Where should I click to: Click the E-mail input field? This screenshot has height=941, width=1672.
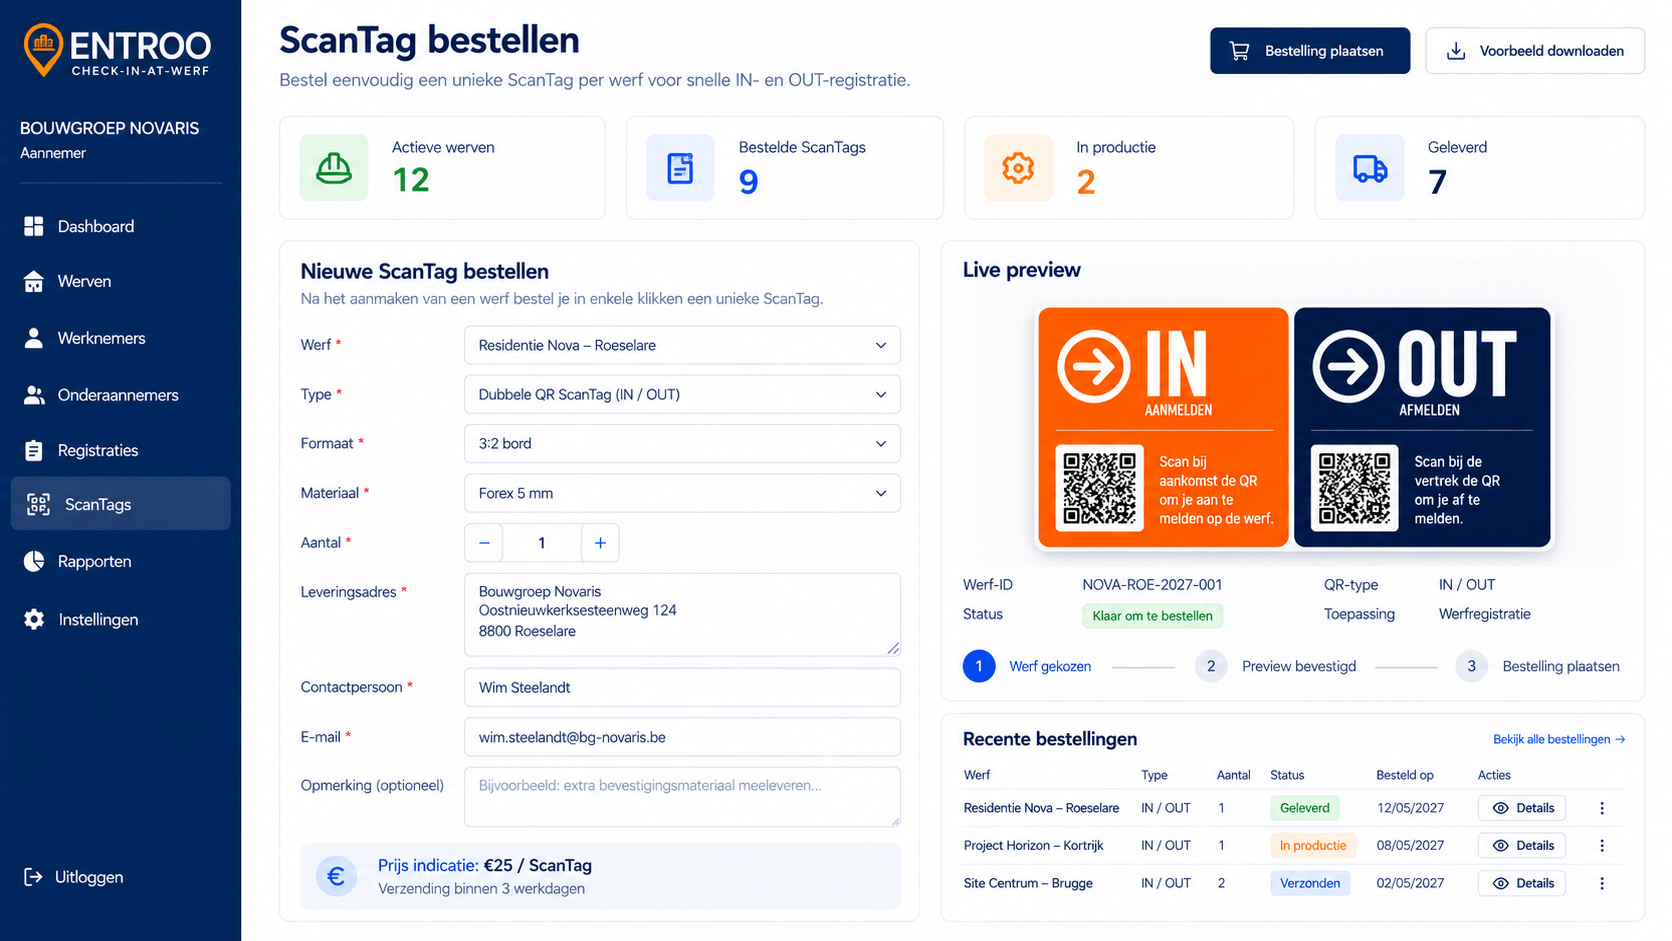[682, 737]
